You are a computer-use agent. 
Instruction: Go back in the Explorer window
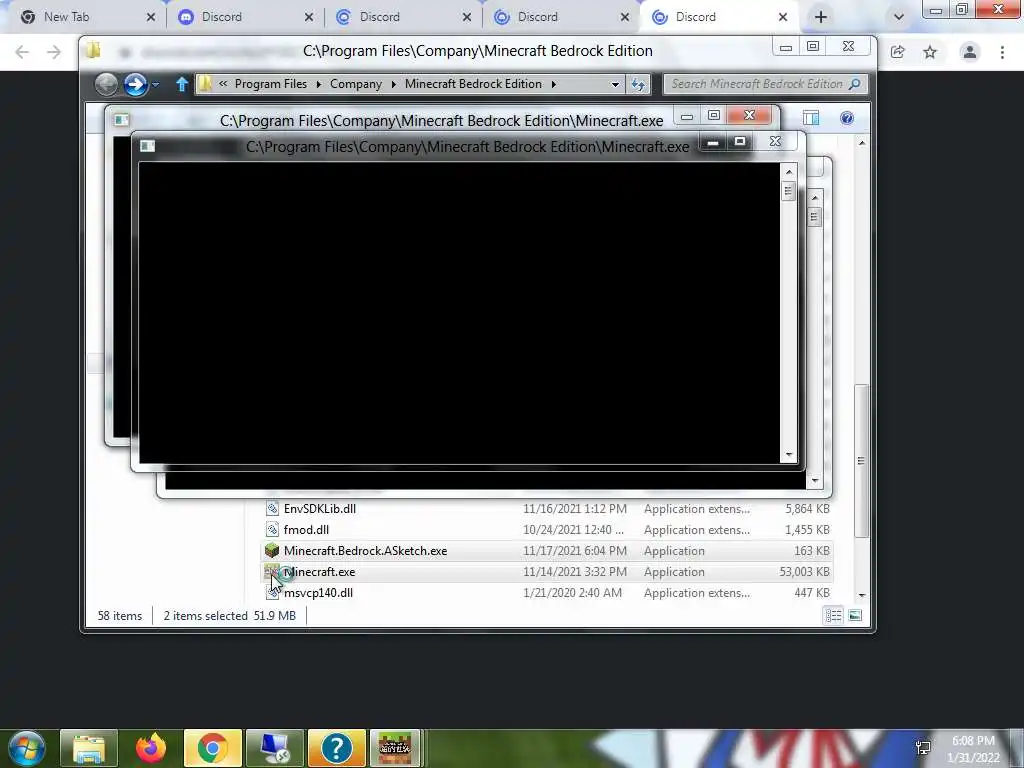point(106,84)
